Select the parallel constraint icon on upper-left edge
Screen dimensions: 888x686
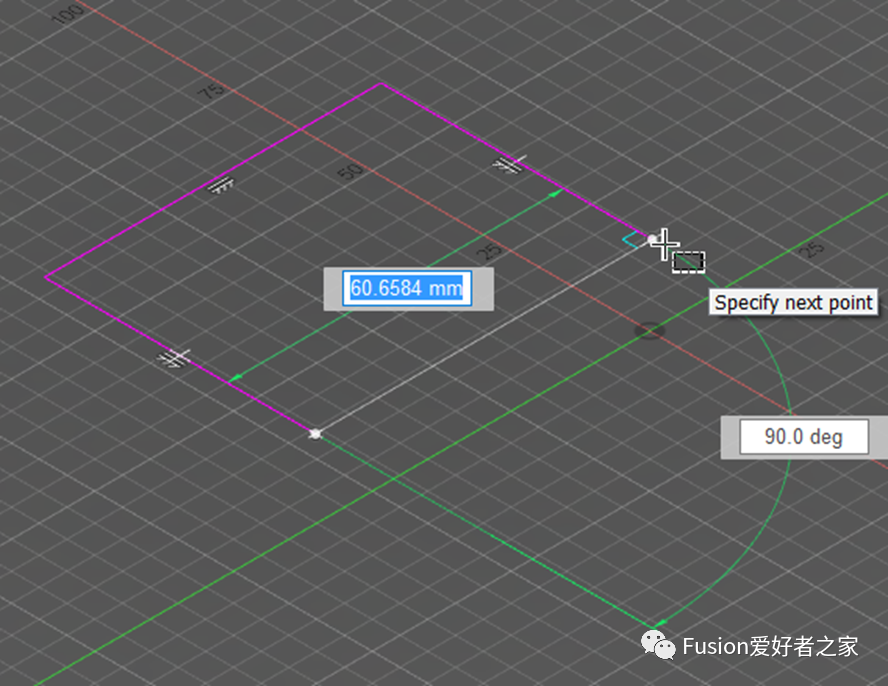tap(221, 185)
